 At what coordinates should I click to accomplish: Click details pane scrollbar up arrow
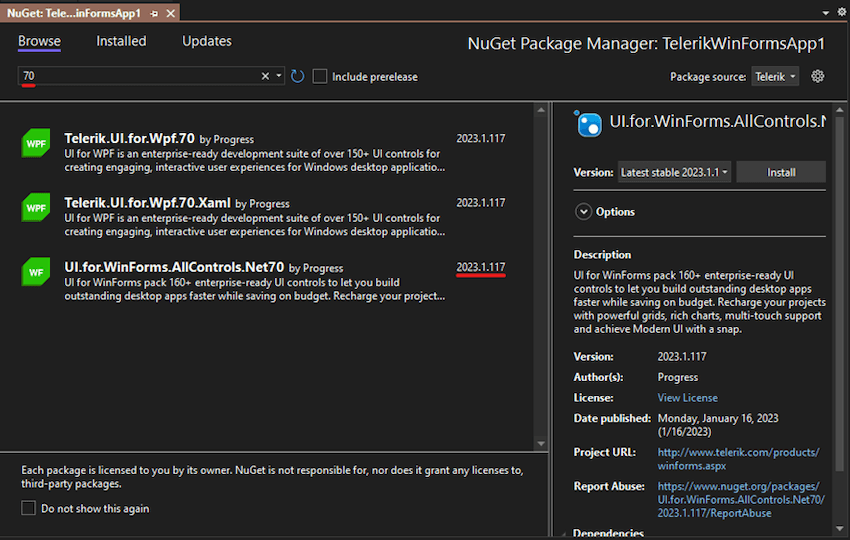coord(840,110)
